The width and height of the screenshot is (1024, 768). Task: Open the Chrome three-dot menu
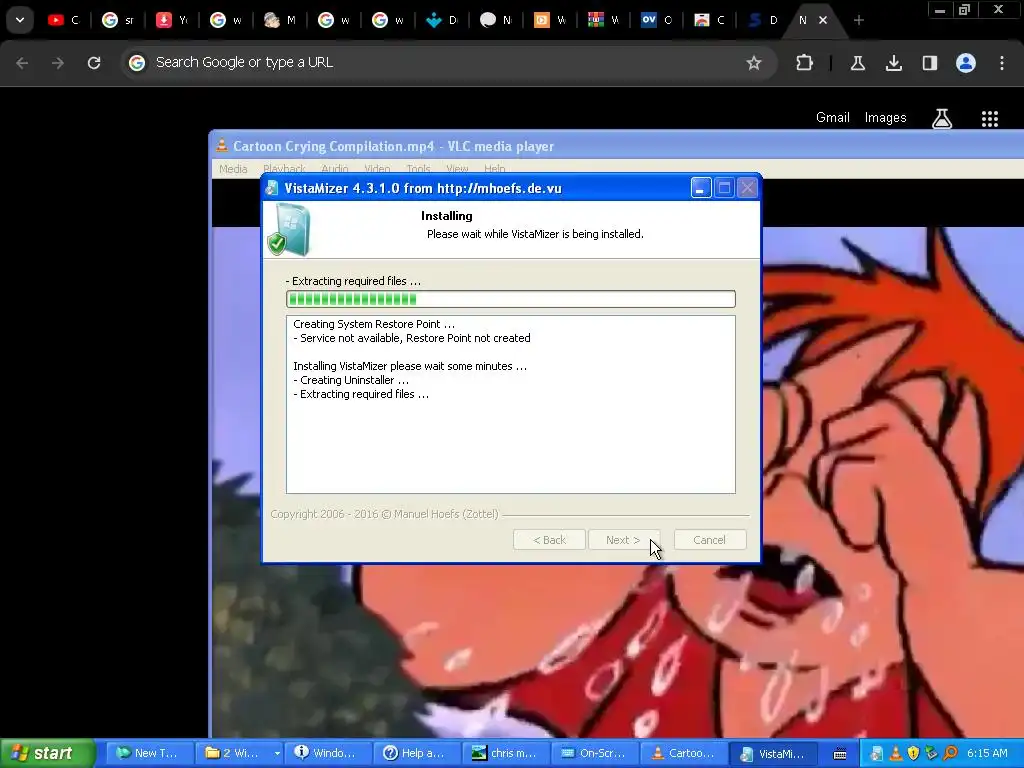tap(1002, 63)
